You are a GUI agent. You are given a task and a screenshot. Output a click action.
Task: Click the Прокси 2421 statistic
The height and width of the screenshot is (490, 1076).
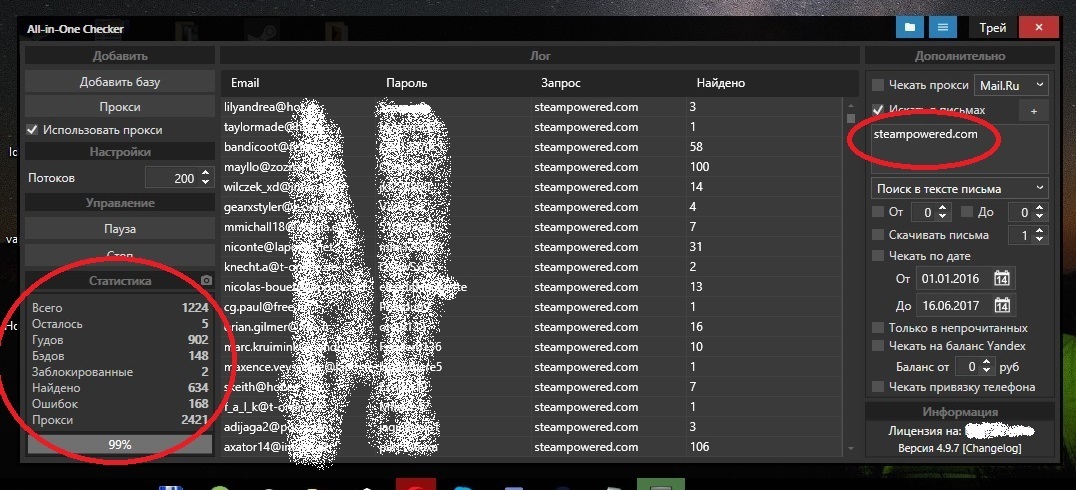pyautogui.click(x=120, y=420)
